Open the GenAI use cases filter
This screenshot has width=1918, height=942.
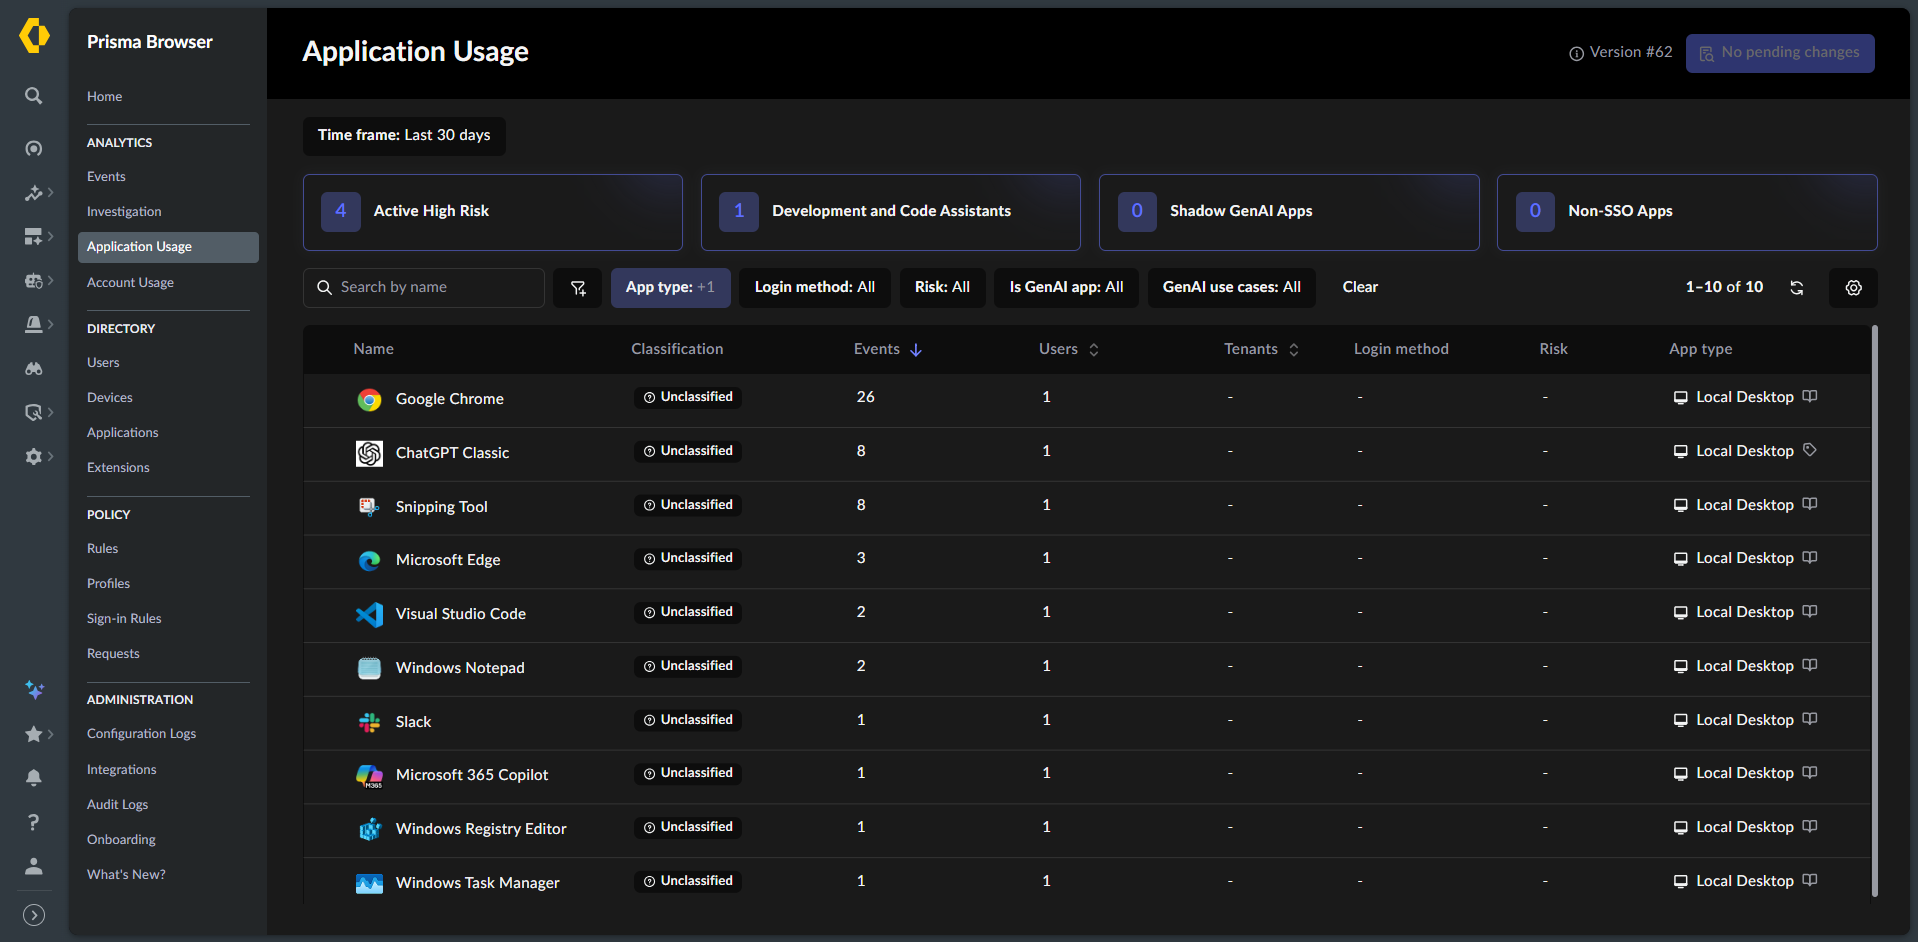[1232, 288]
